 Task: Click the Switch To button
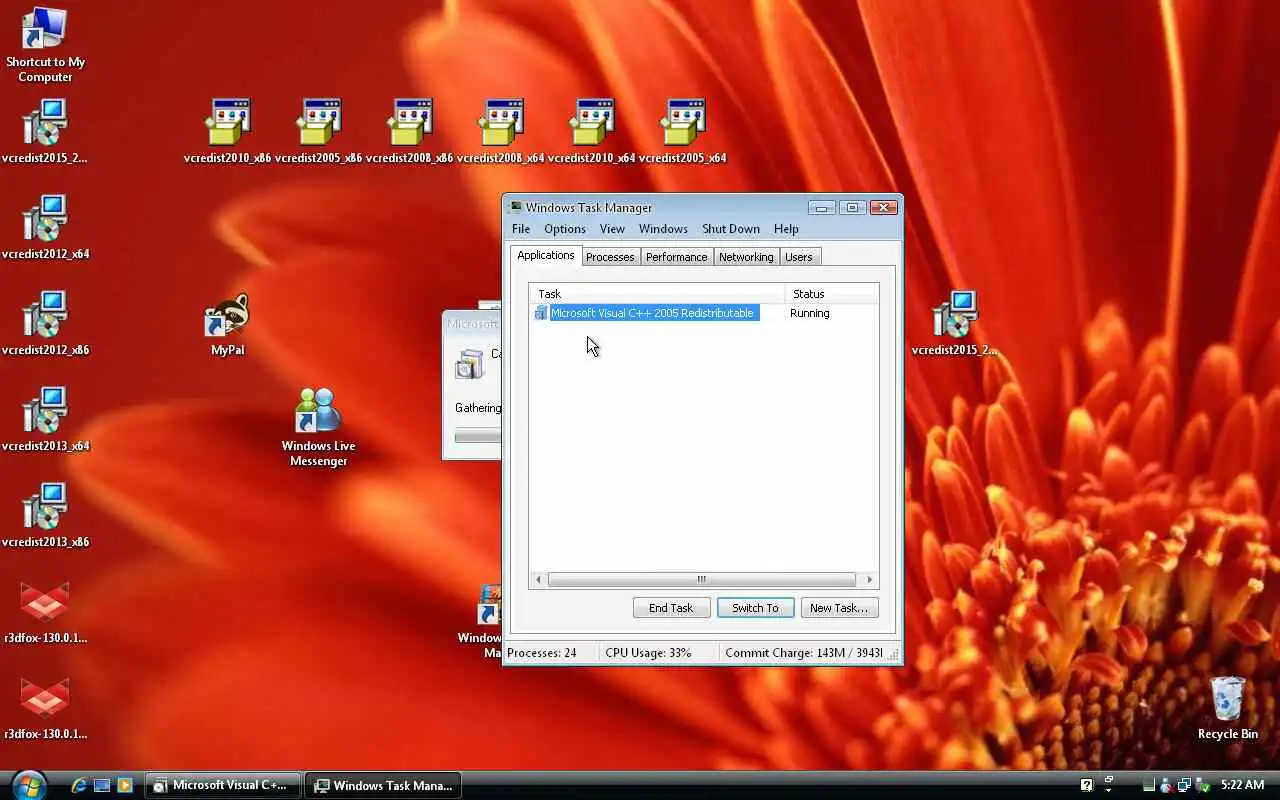(x=755, y=608)
